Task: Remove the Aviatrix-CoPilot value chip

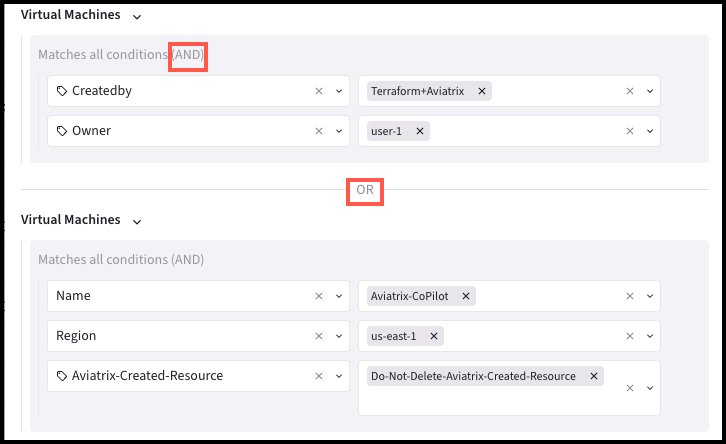Action: (466, 296)
